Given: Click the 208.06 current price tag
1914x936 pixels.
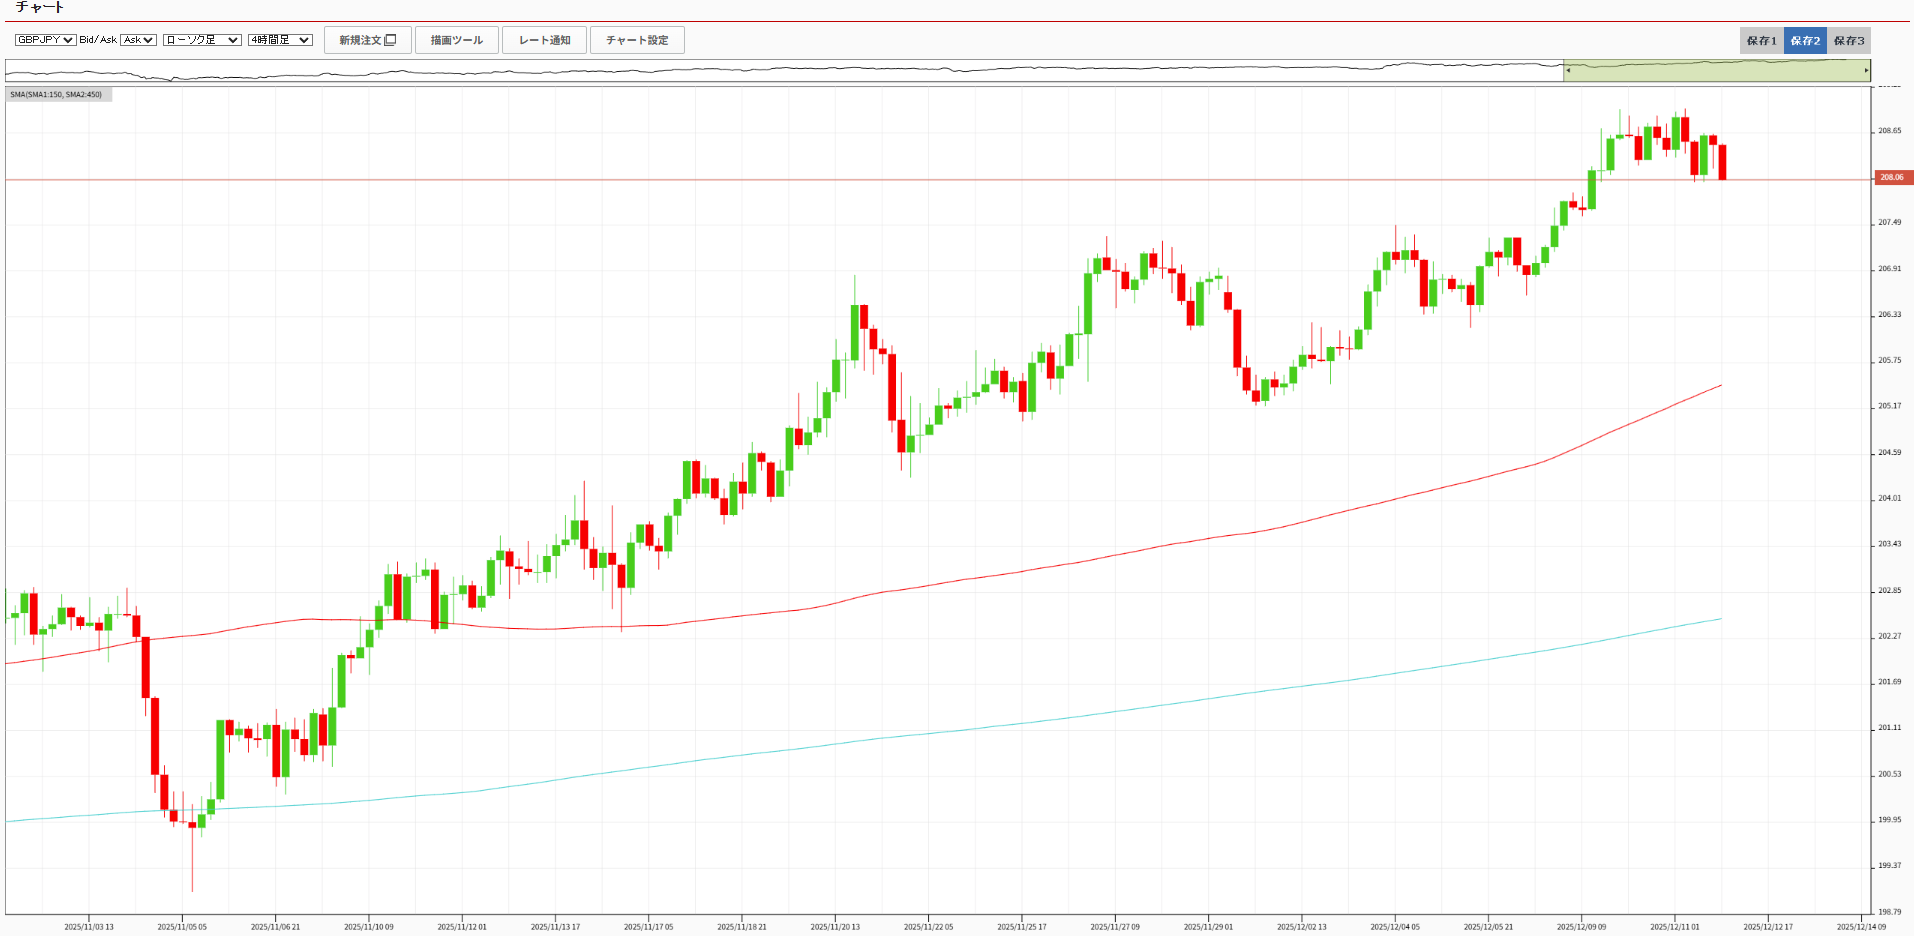Looking at the screenshot, I should click(1892, 178).
